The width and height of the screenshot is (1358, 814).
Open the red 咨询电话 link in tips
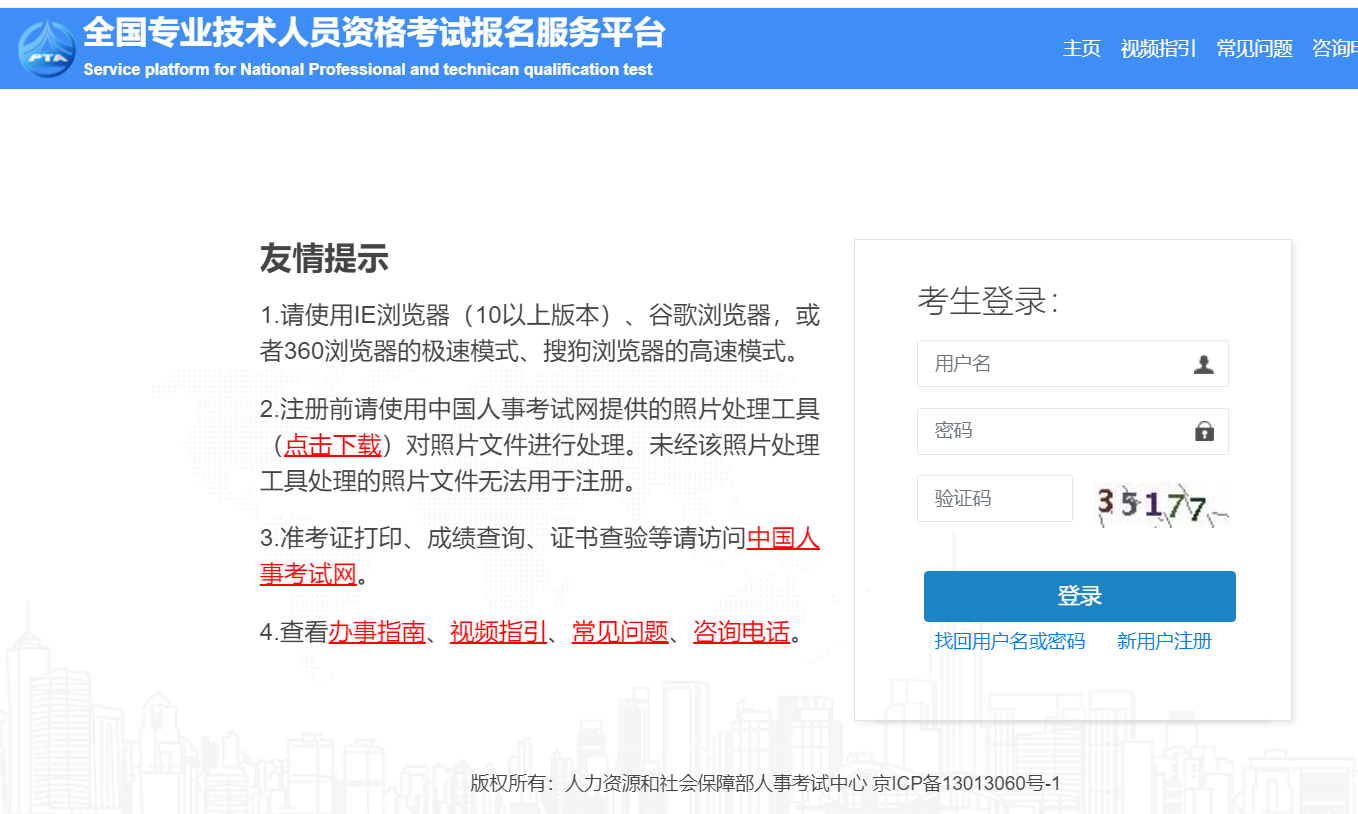point(741,632)
